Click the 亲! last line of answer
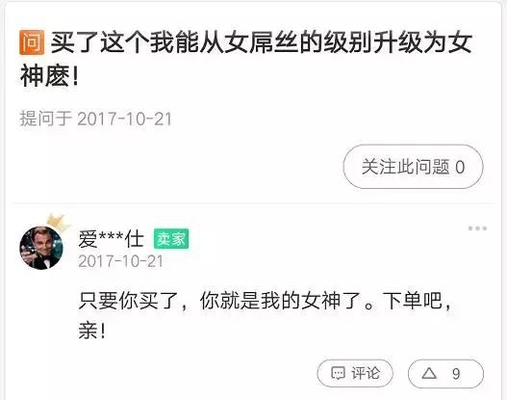This screenshot has width=507, height=400. [92, 331]
